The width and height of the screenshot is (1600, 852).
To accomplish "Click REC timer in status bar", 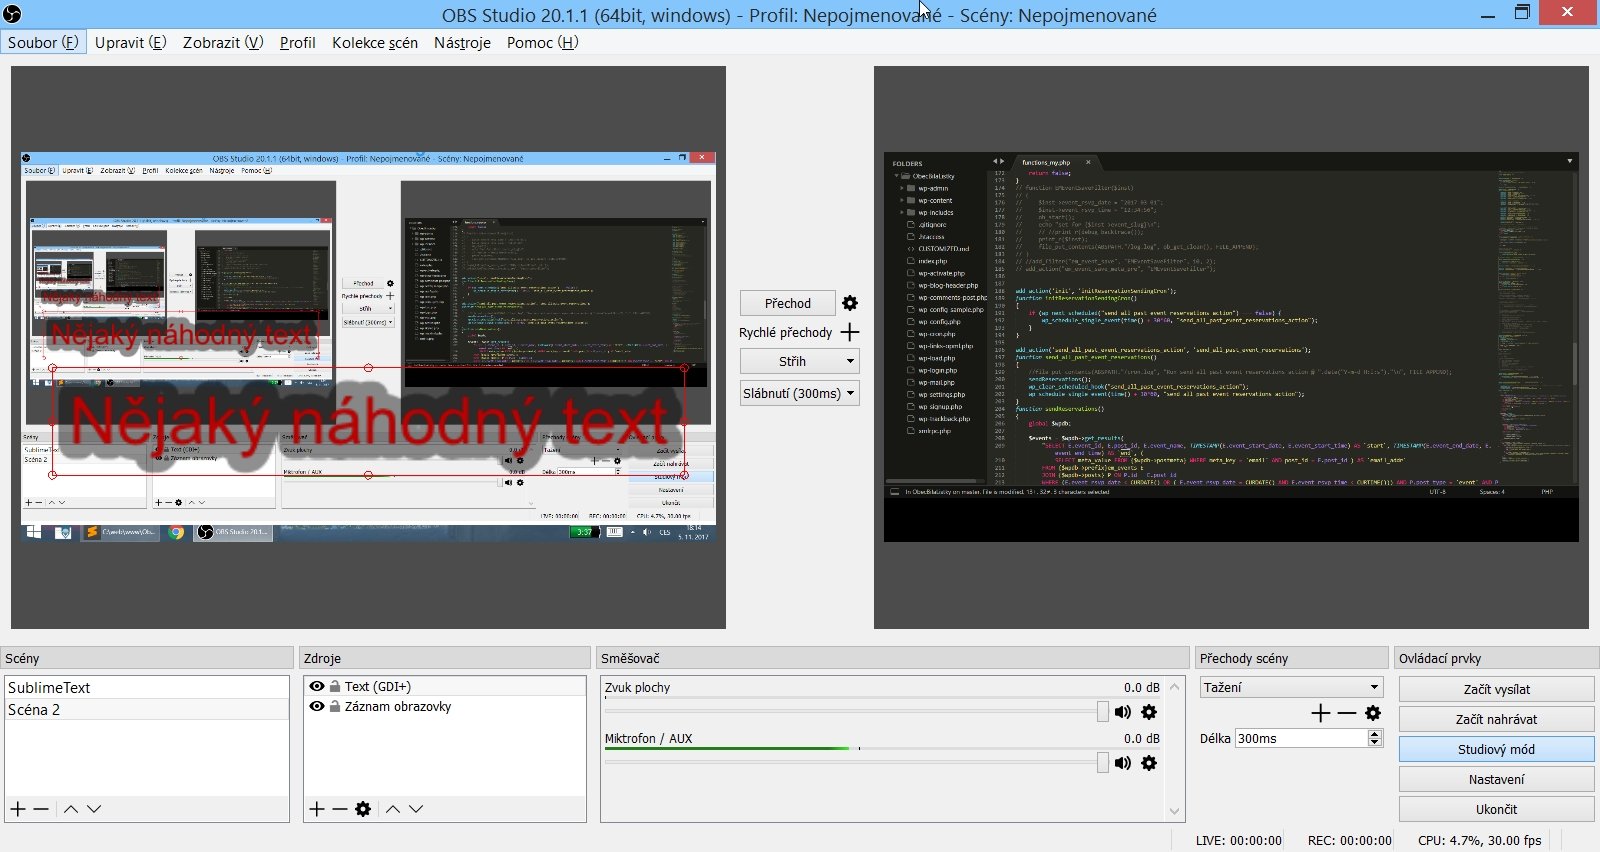I will click(x=1350, y=840).
